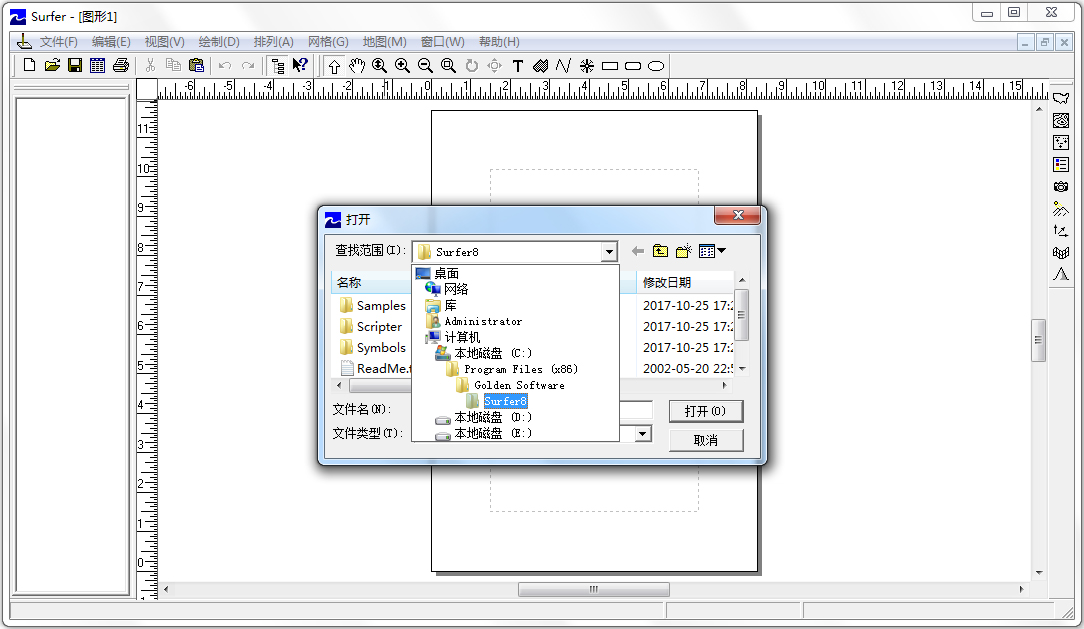
Task: Click the New Contour Map icon
Action: 1061,120
